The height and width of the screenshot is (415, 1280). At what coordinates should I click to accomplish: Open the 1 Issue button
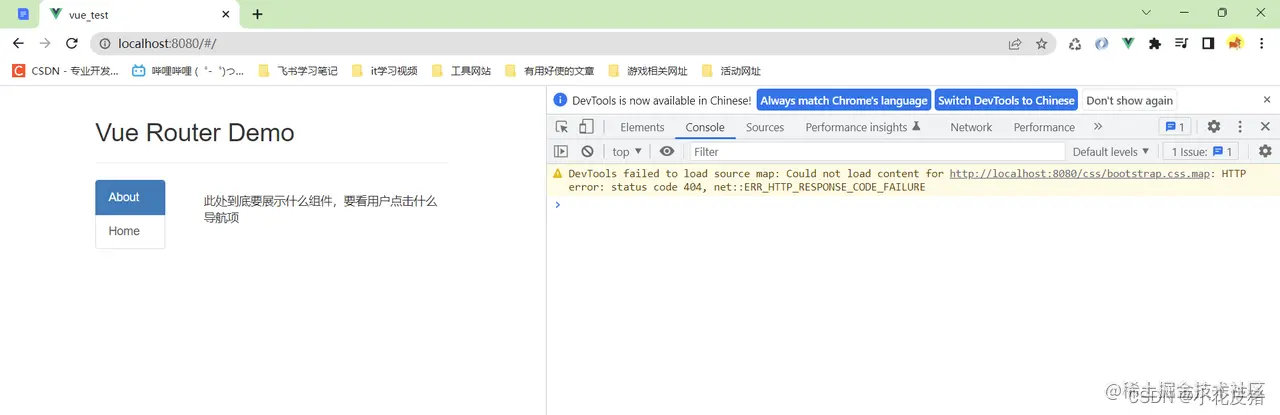pyautogui.click(x=1203, y=151)
